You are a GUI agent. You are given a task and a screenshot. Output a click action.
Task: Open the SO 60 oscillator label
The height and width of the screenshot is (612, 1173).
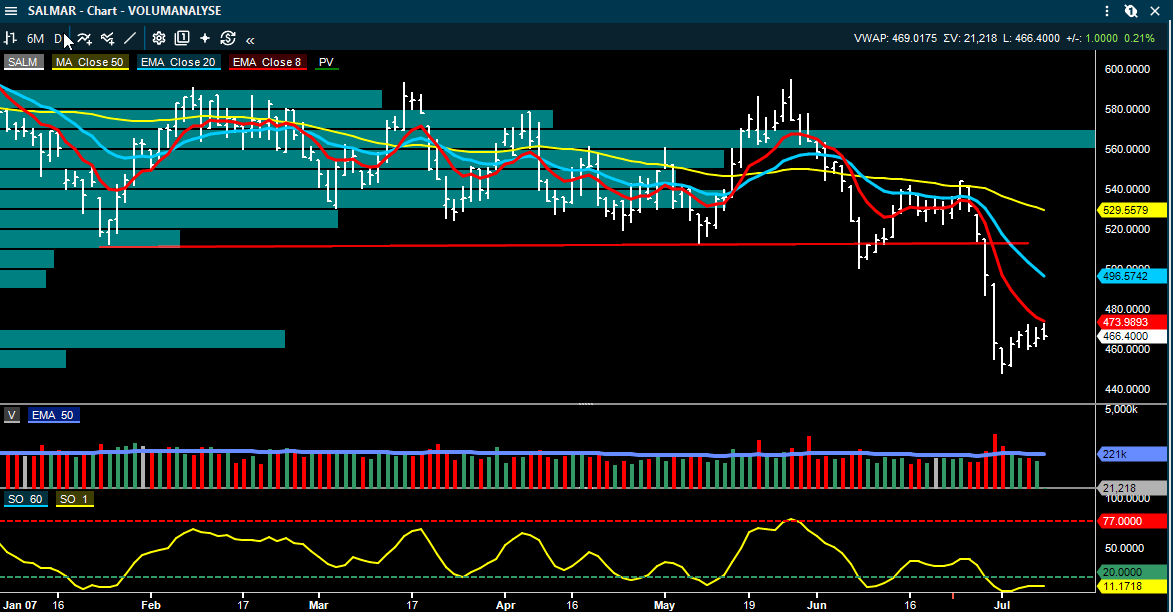(x=25, y=499)
